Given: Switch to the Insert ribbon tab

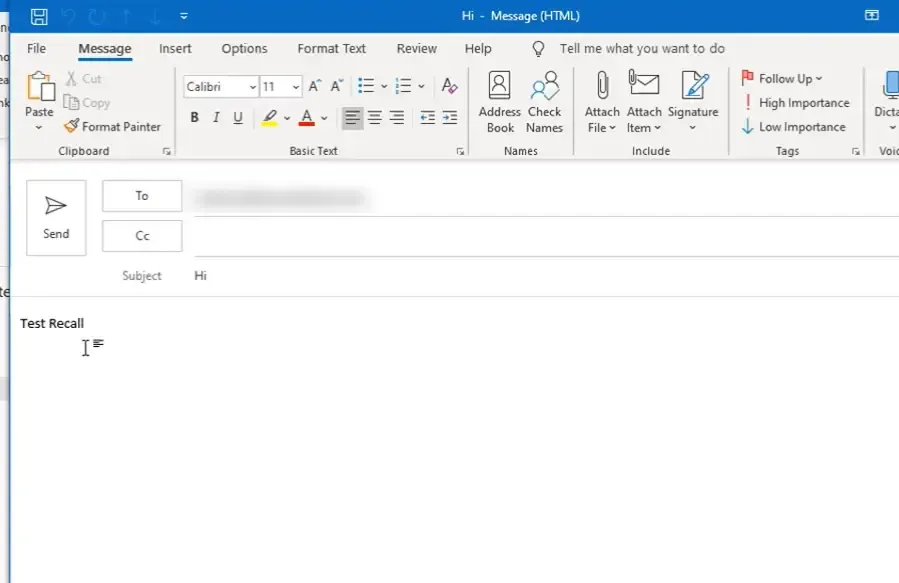Looking at the screenshot, I should coord(175,48).
